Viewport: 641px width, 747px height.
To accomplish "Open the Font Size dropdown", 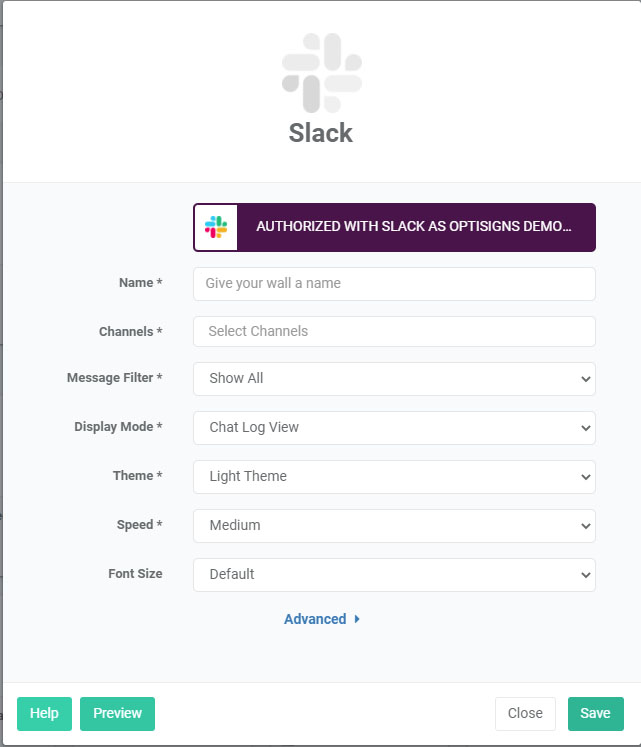I will point(394,575).
